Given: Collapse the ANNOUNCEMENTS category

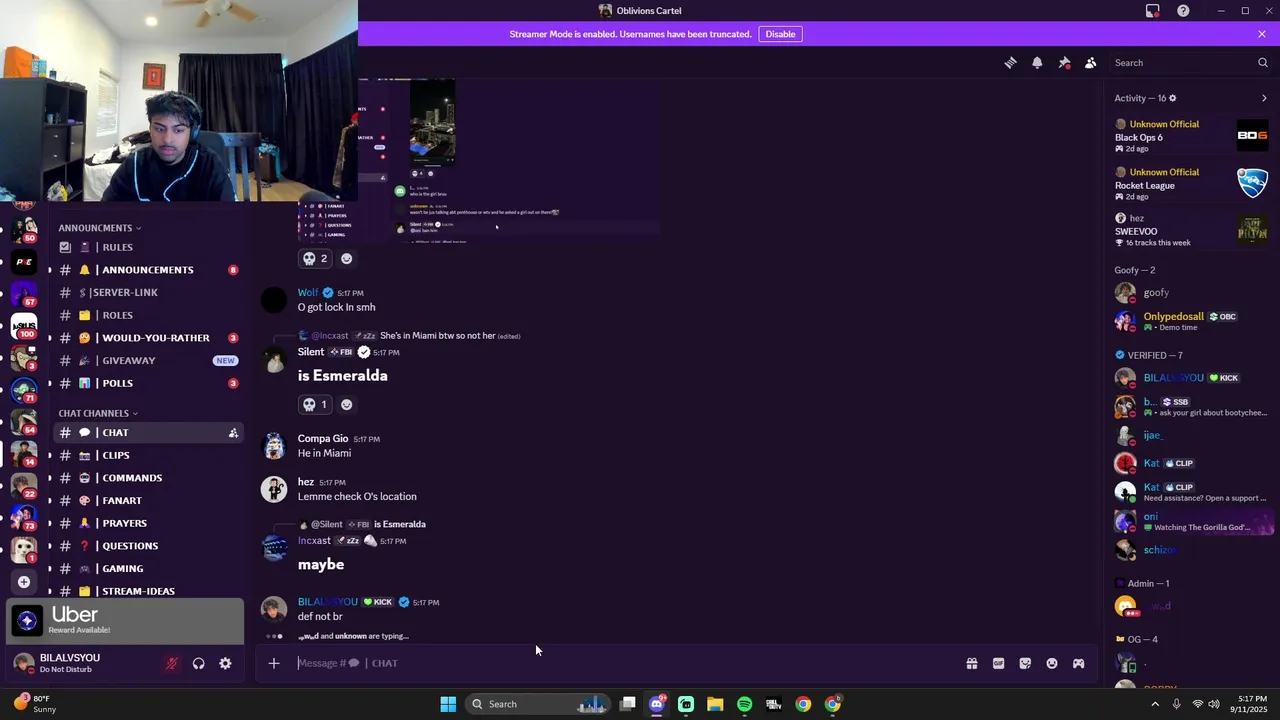Looking at the screenshot, I should click(99, 228).
